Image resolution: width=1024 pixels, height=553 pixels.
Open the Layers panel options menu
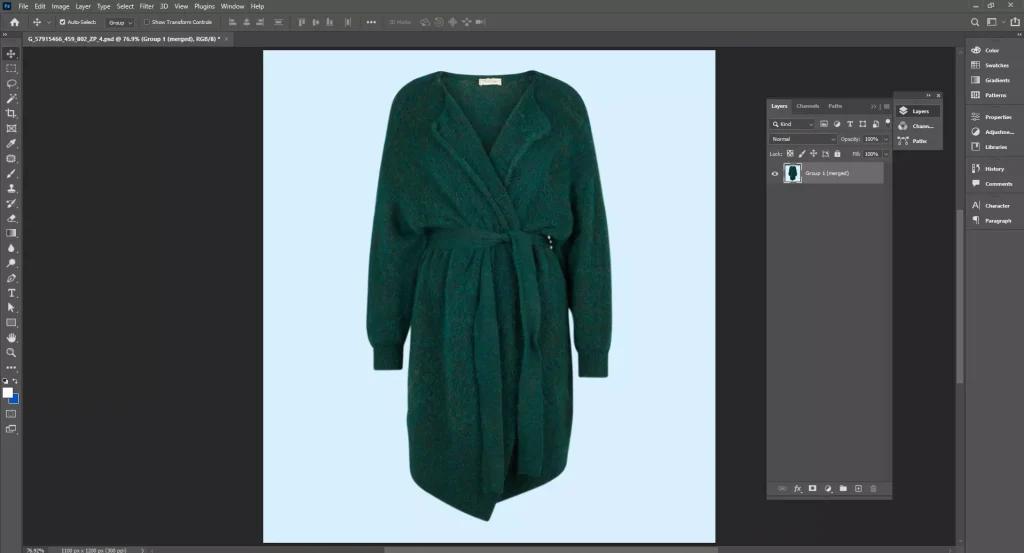click(886, 106)
